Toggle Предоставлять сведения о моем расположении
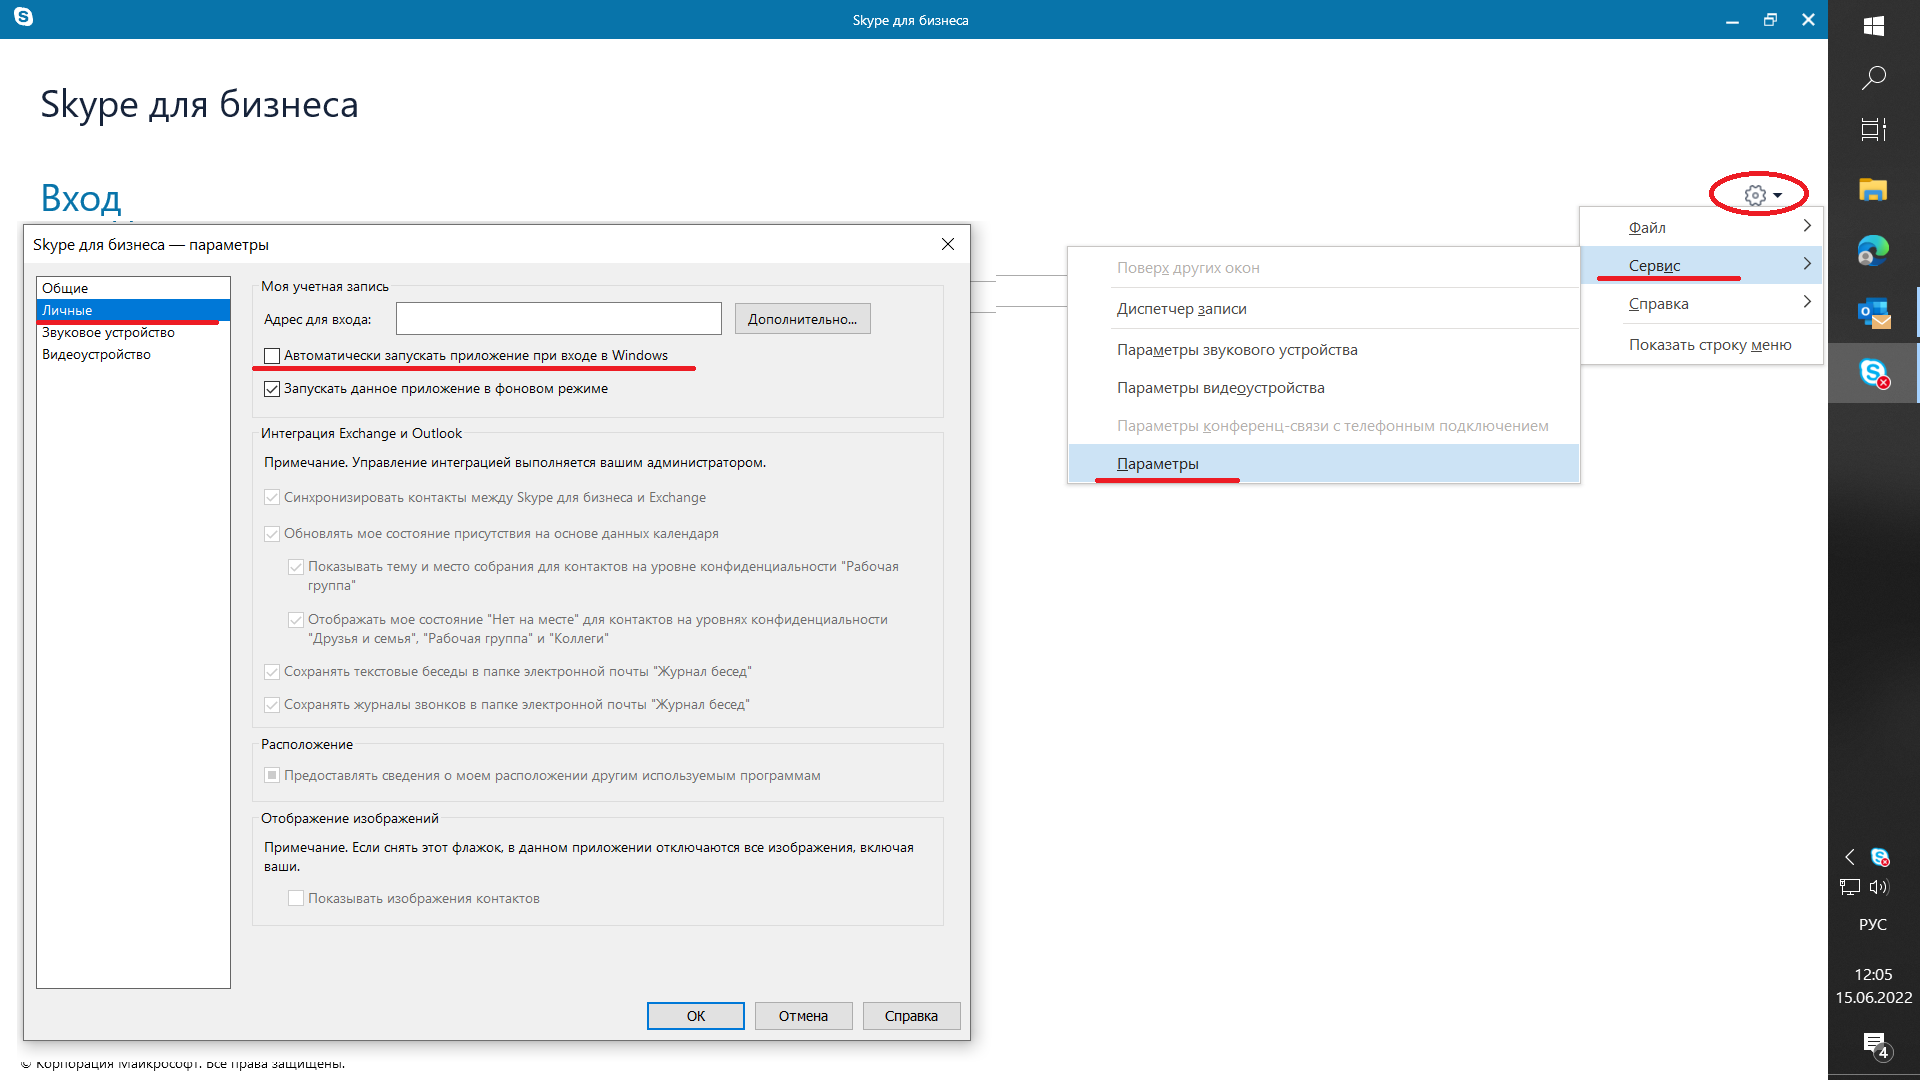This screenshot has height=1080, width=1920. (x=272, y=776)
